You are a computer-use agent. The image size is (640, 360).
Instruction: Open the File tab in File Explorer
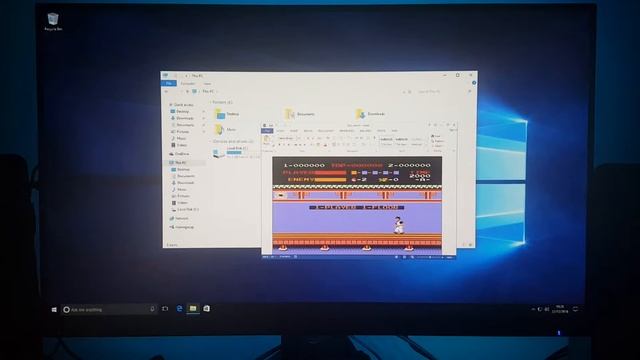[x=169, y=83]
